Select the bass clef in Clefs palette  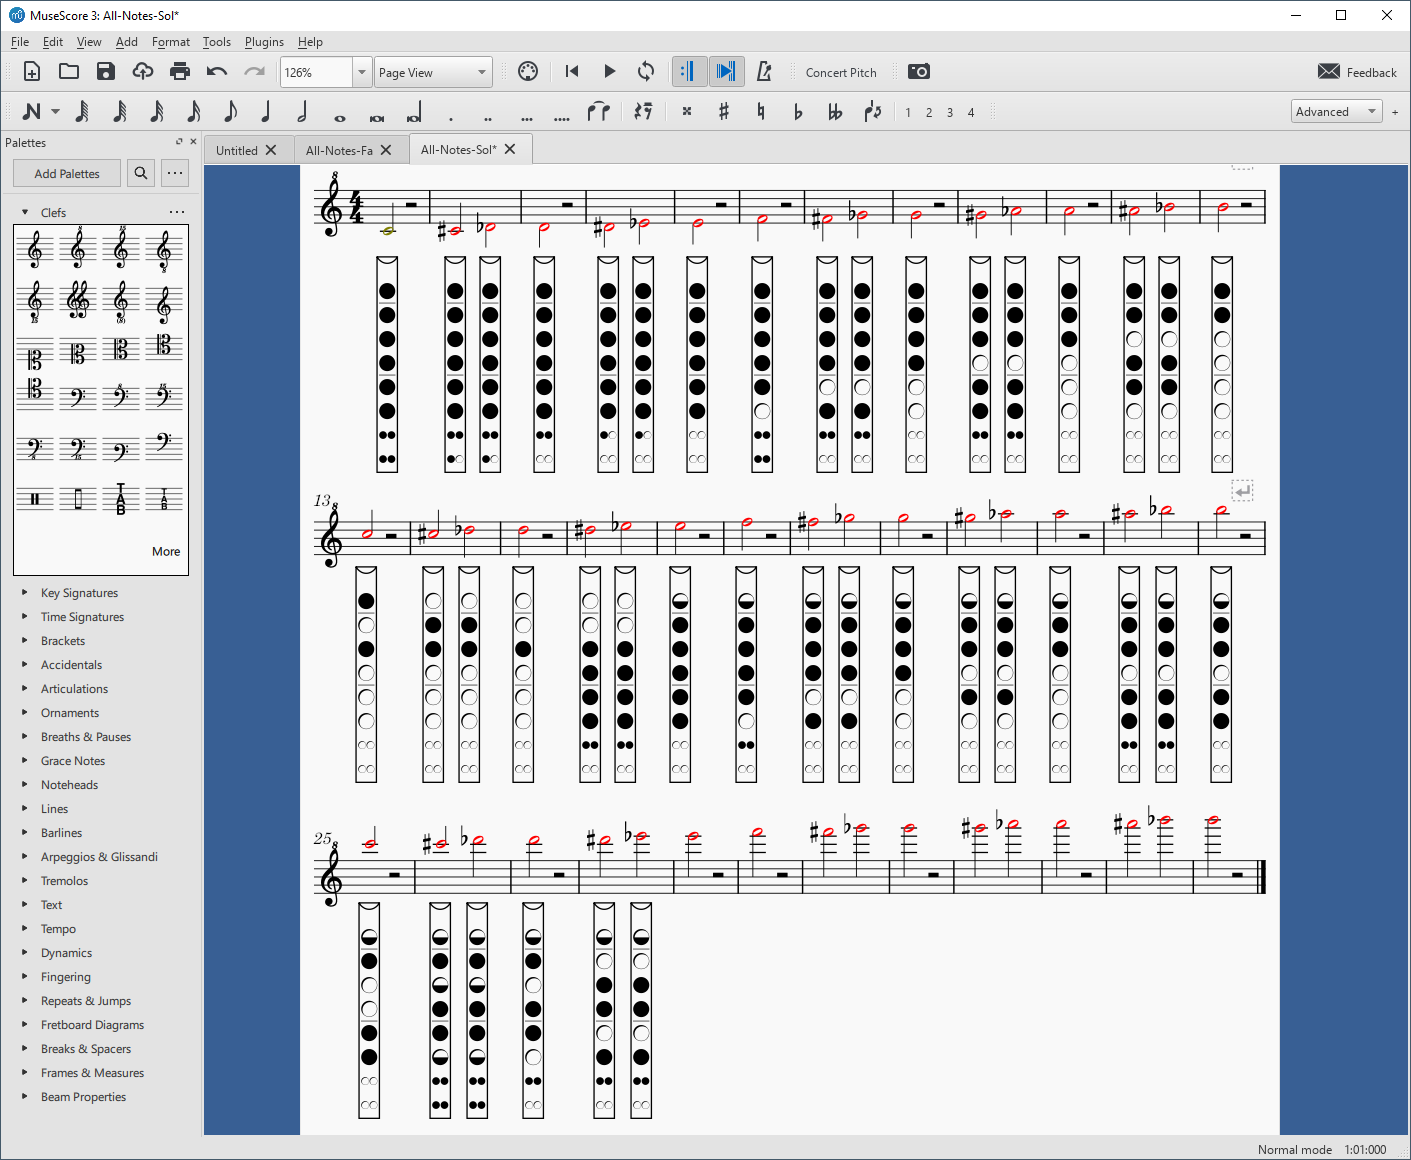coord(78,397)
